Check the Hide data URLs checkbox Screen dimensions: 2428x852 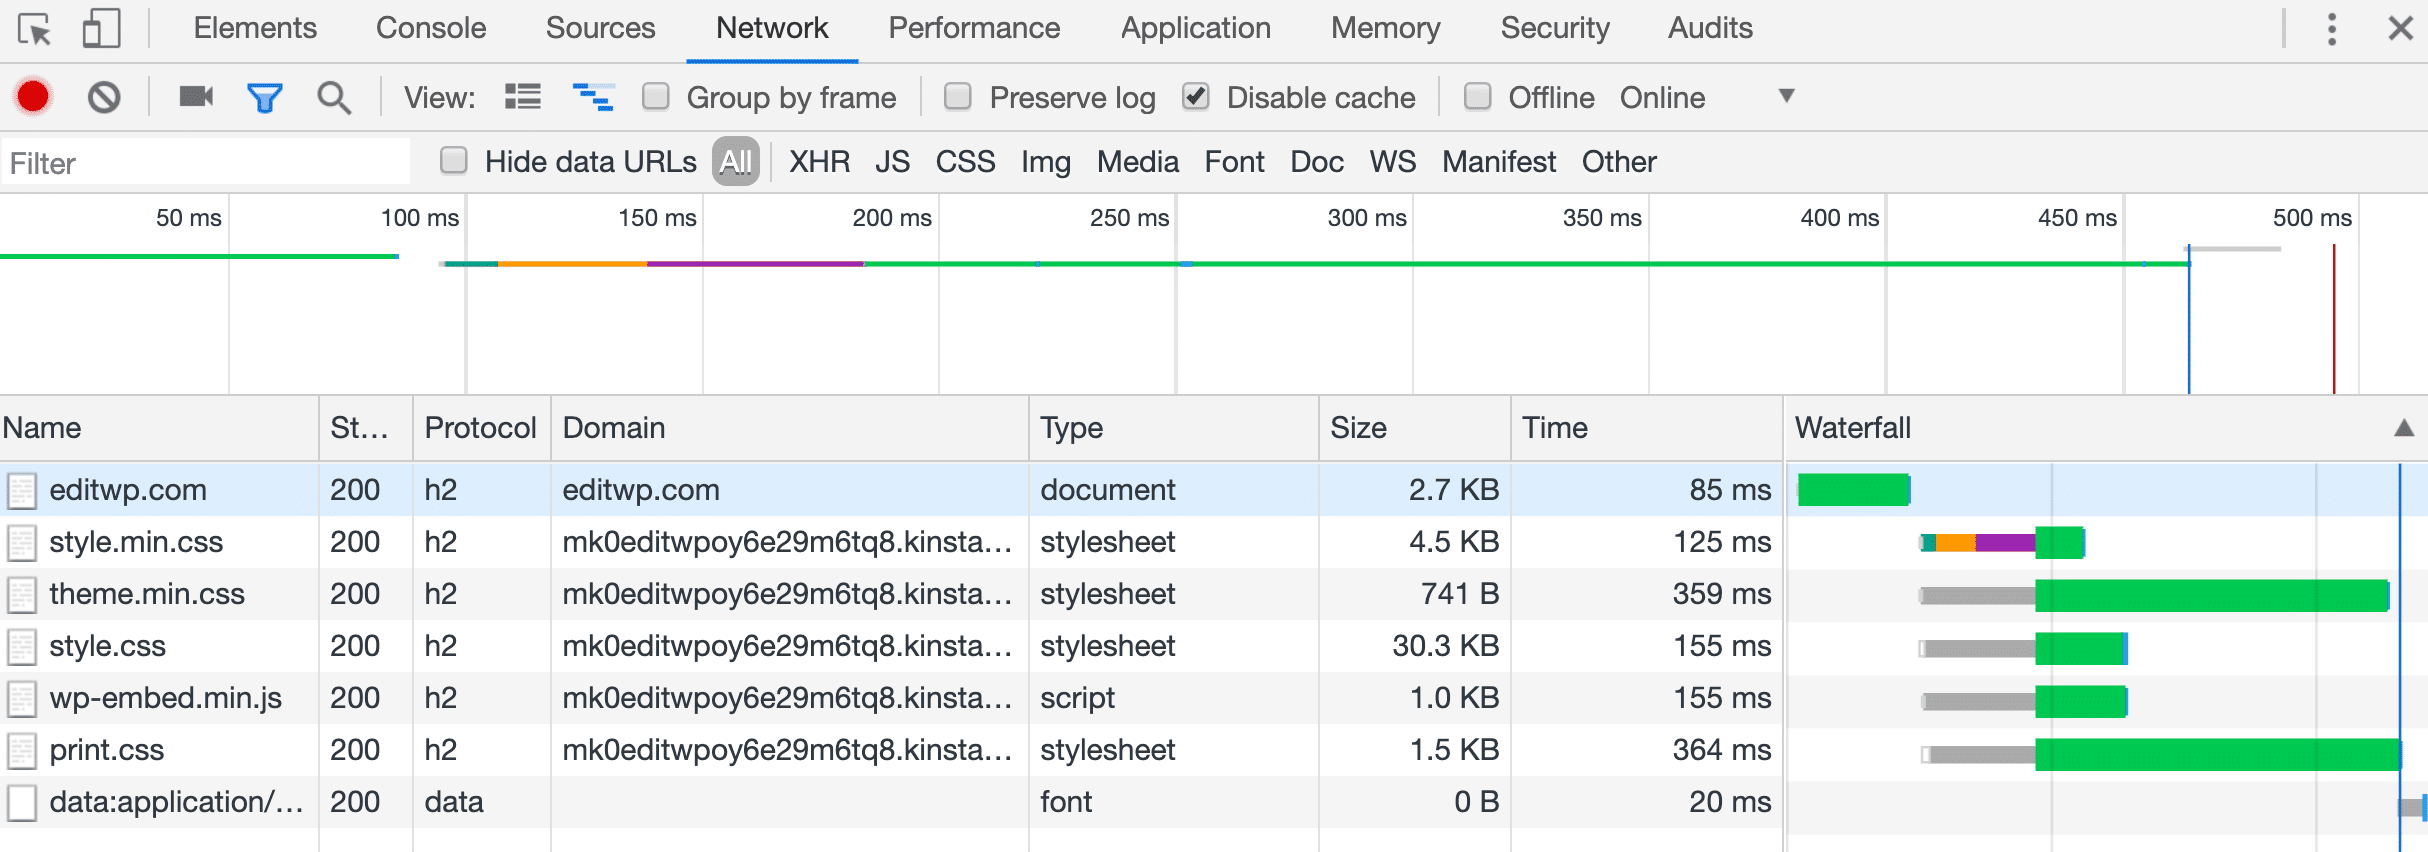point(454,161)
